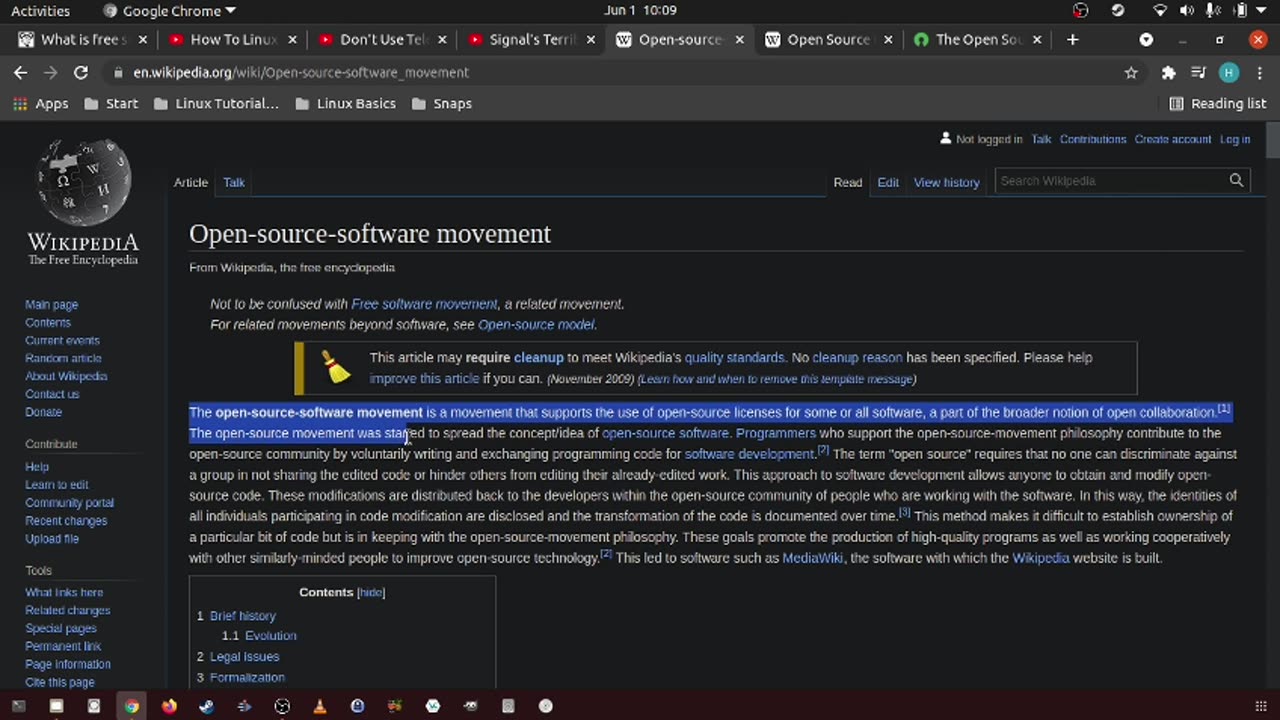Go back with the back arrow
The width and height of the screenshot is (1280, 720).
coord(21,73)
